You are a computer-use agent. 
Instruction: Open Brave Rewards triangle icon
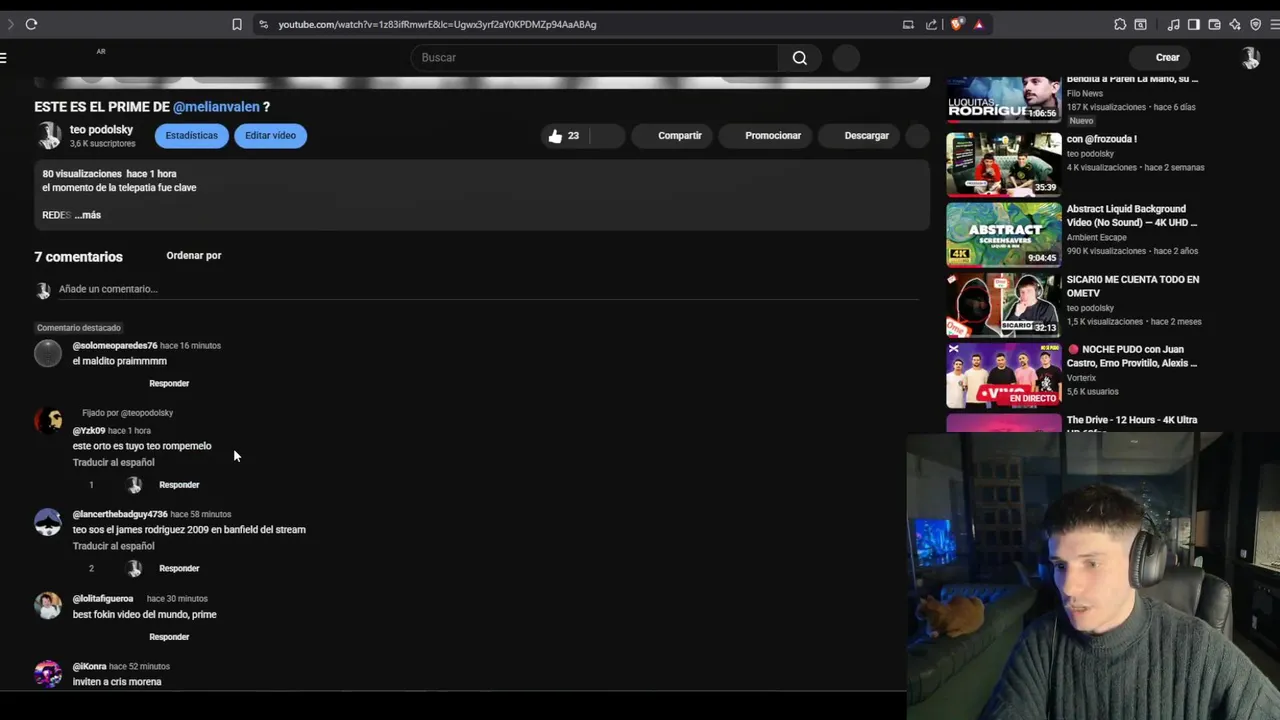(x=979, y=24)
